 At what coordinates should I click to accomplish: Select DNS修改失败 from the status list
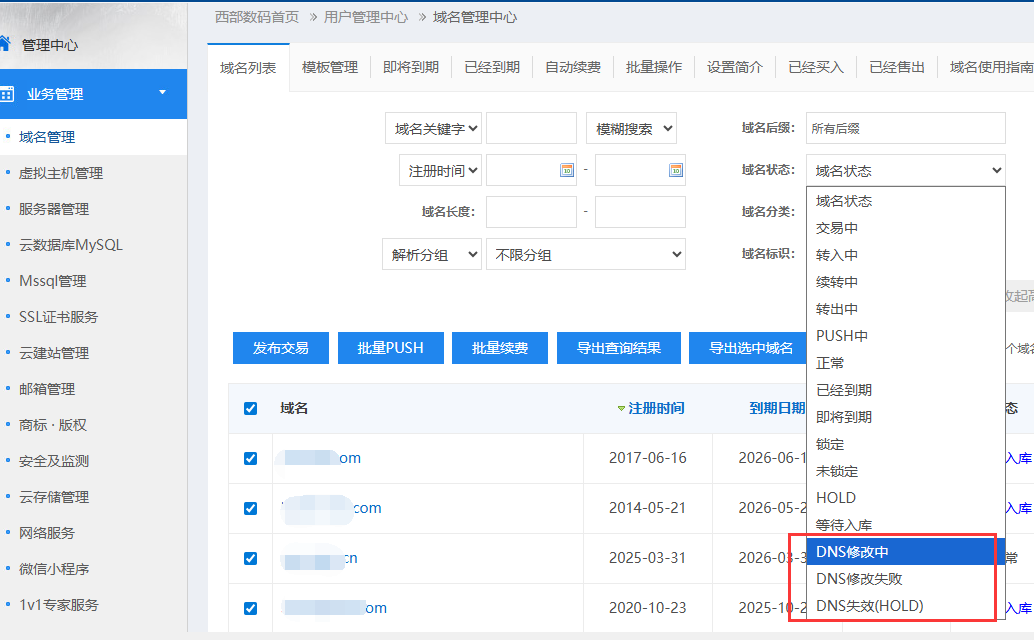tap(859, 579)
